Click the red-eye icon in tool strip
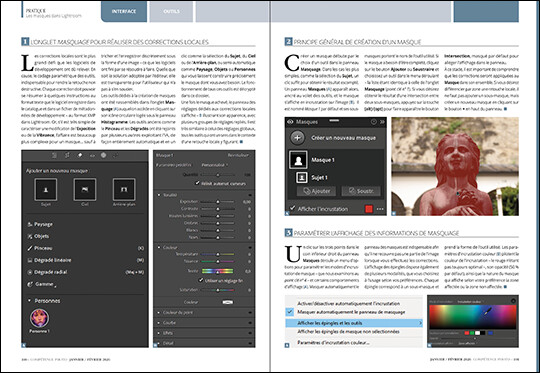 coord(92,155)
